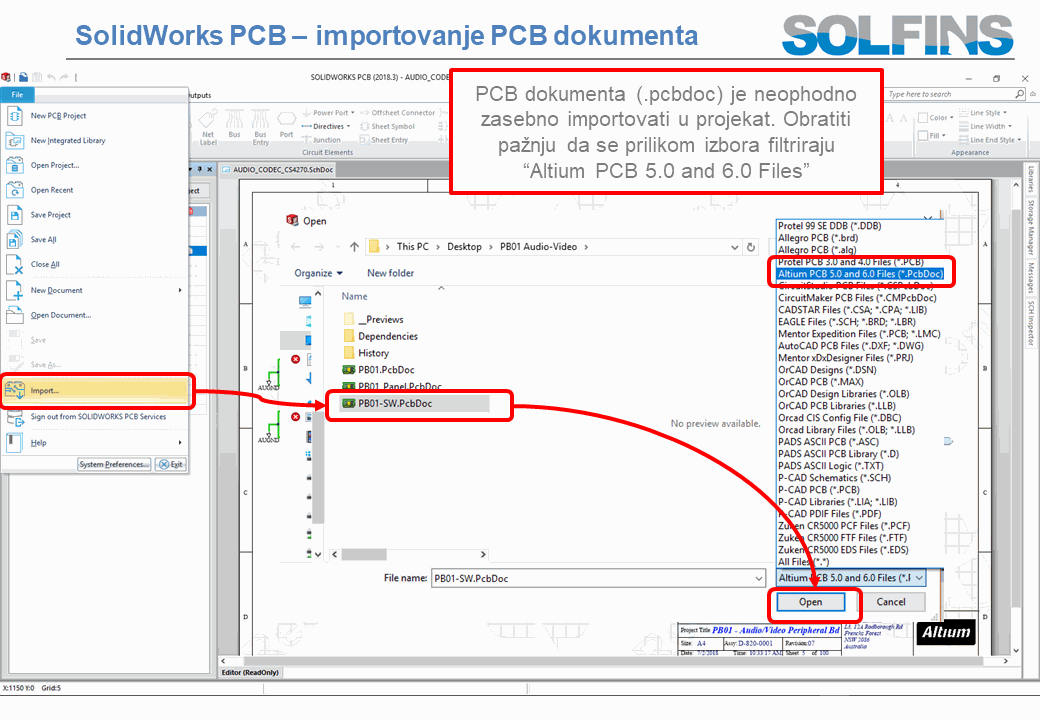This screenshot has width=1040, height=720.
Task: Click the Import icon in File menu
Action: click(15, 390)
